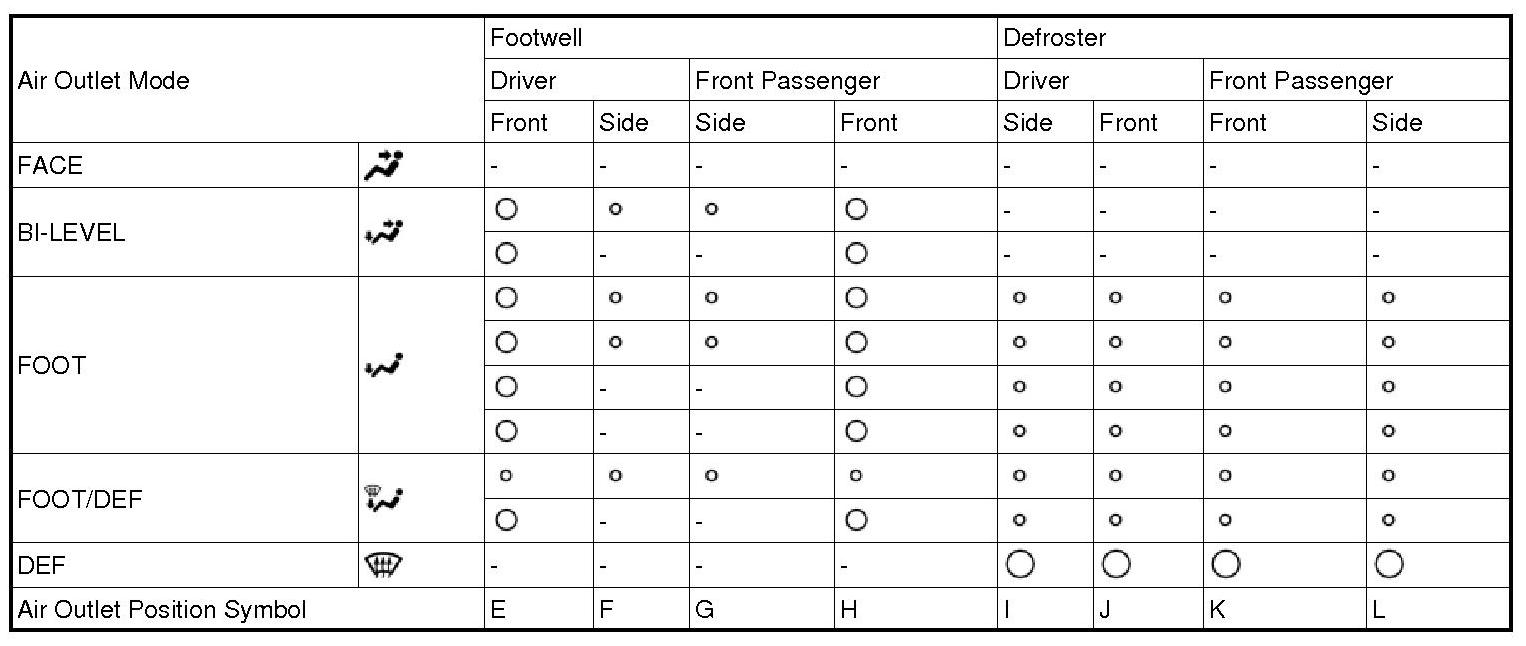This screenshot has width=1526, height=646.
Task: Click the "Air Outlet Position Symbol" label
Action: [162, 609]
